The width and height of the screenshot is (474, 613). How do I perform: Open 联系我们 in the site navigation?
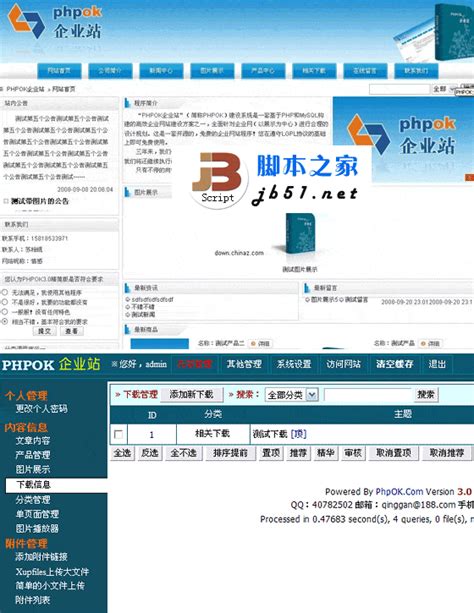tap(416, 71)
